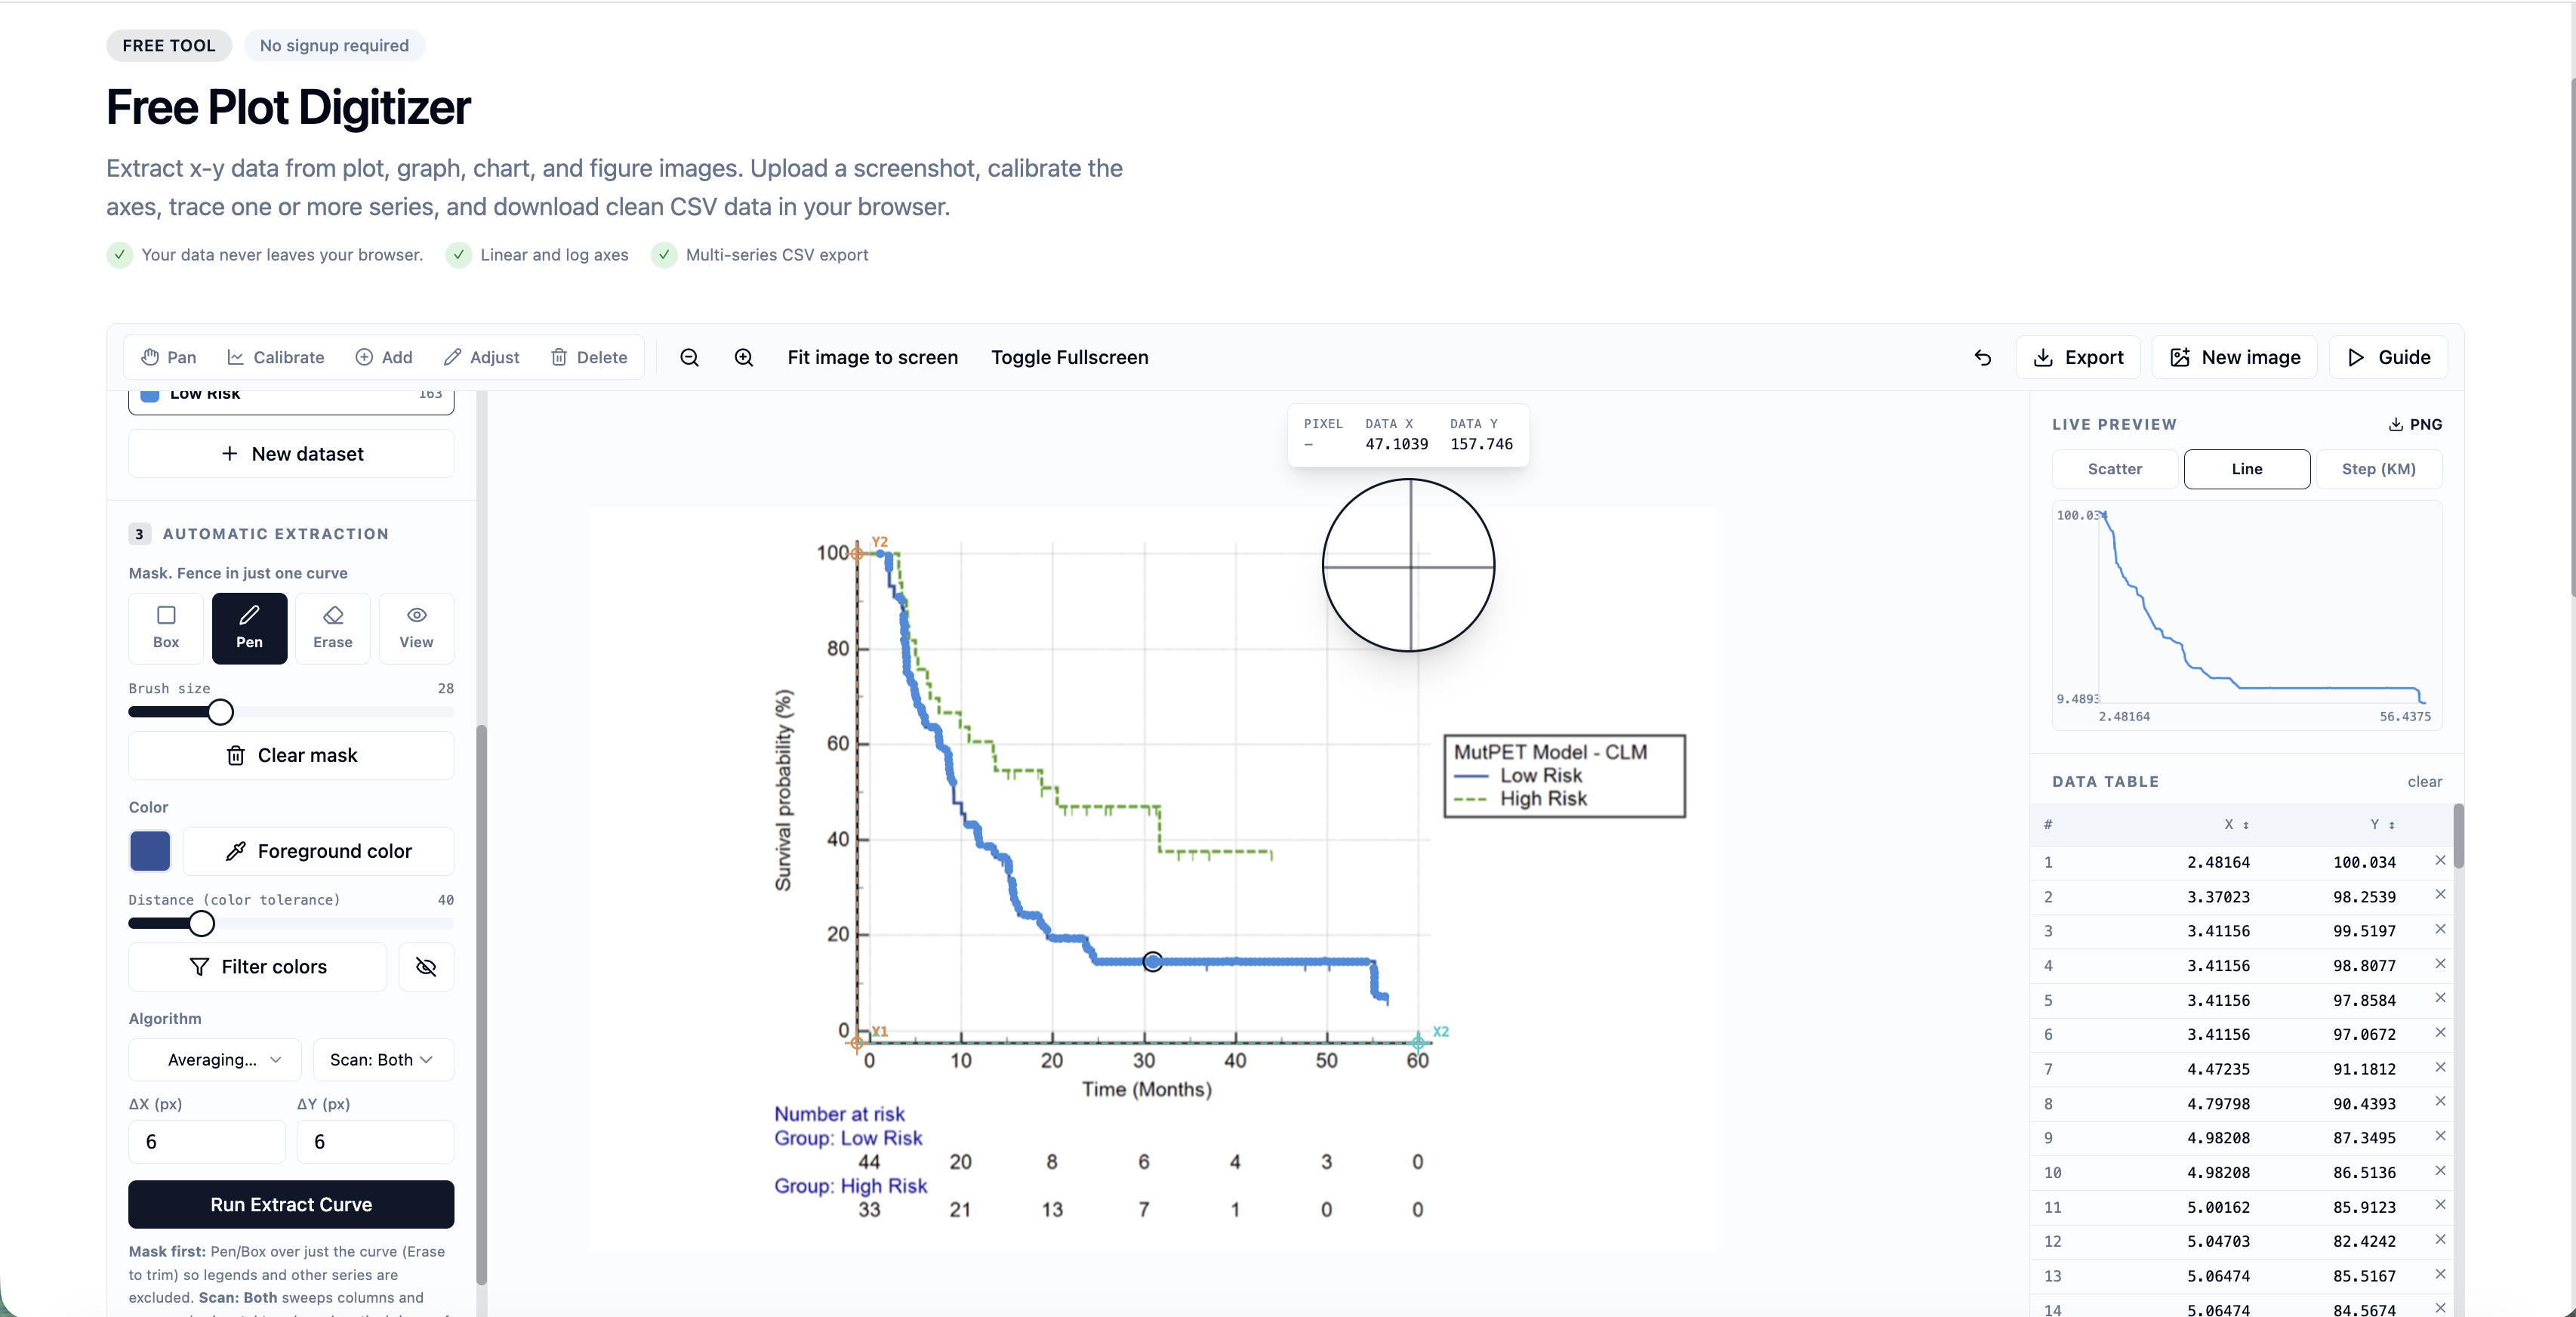
Task: Click the undo arrow icon
Action: coord(1982,357)
